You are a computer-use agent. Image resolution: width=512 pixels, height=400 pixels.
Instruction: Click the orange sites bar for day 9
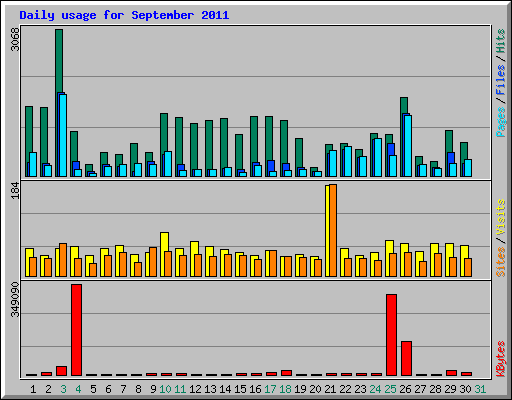(153, 262)
